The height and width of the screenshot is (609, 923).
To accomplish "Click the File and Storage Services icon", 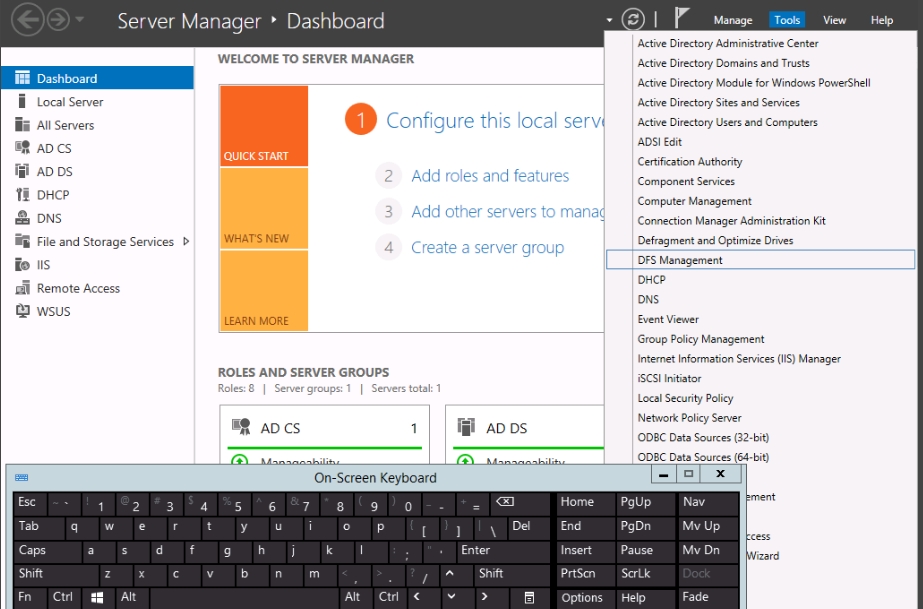I will point(22,241).
